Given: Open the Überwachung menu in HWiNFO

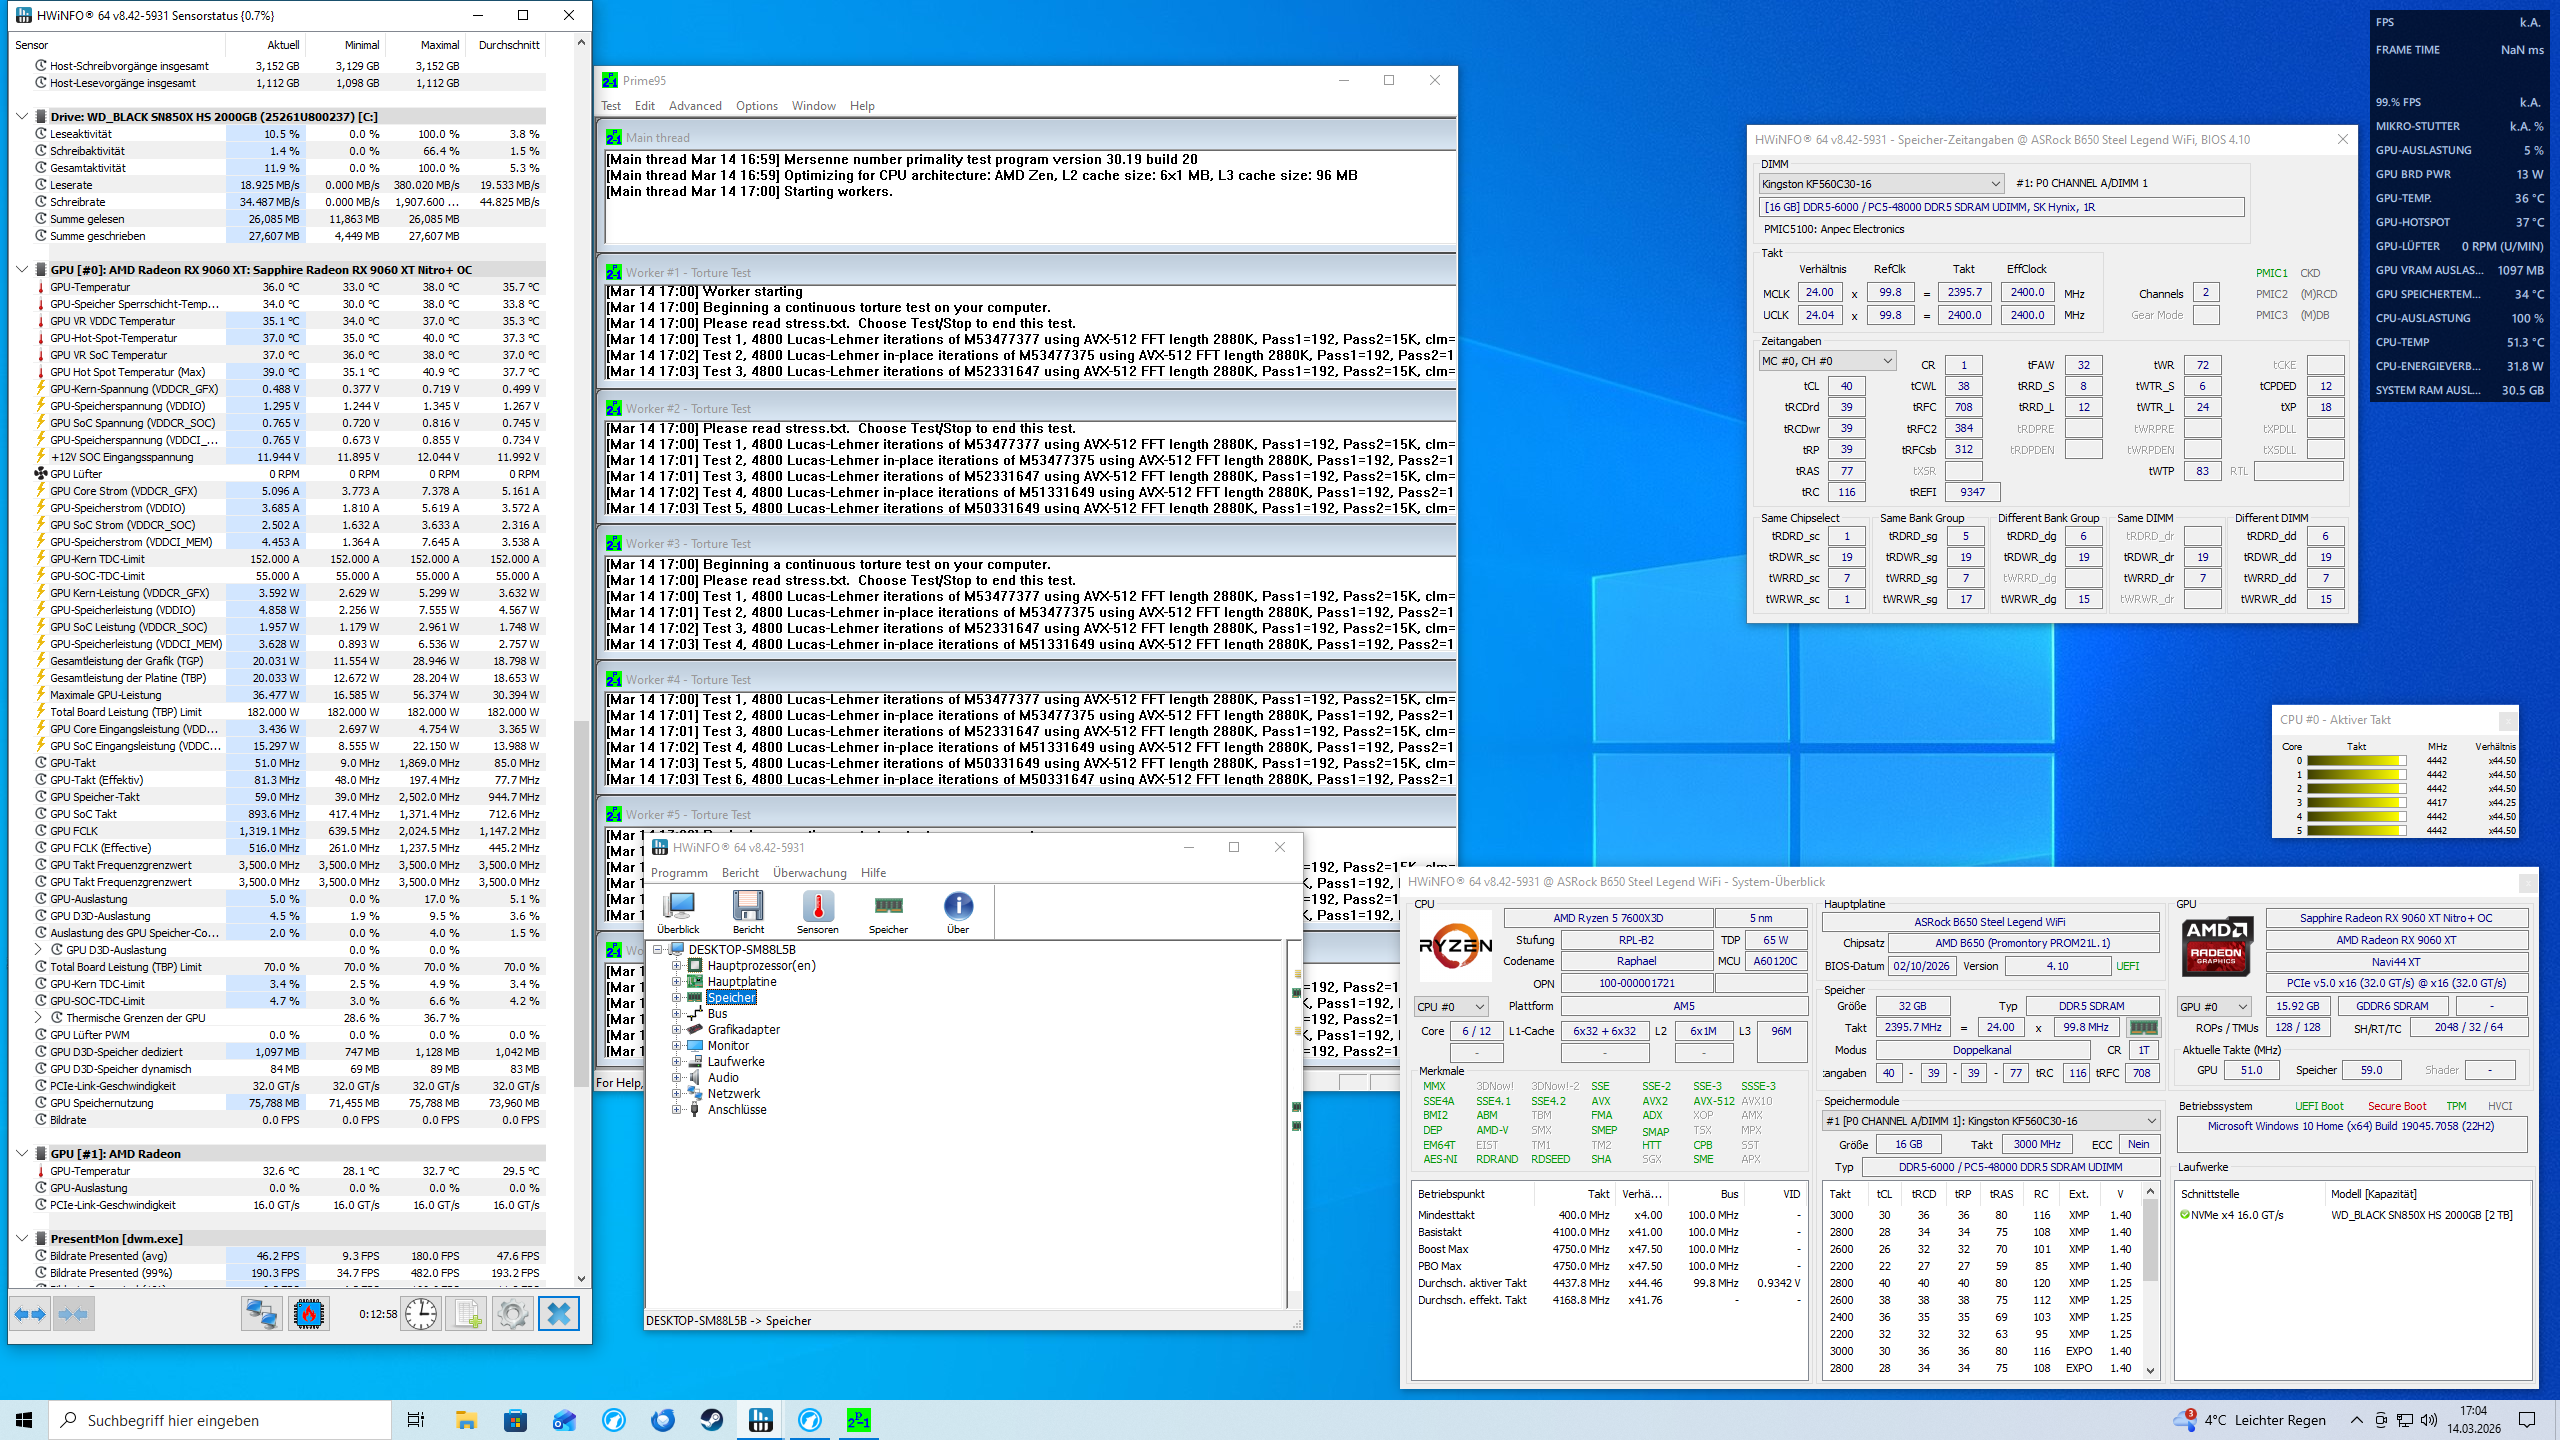Looking at the screenshot, I should click(809, 873).
